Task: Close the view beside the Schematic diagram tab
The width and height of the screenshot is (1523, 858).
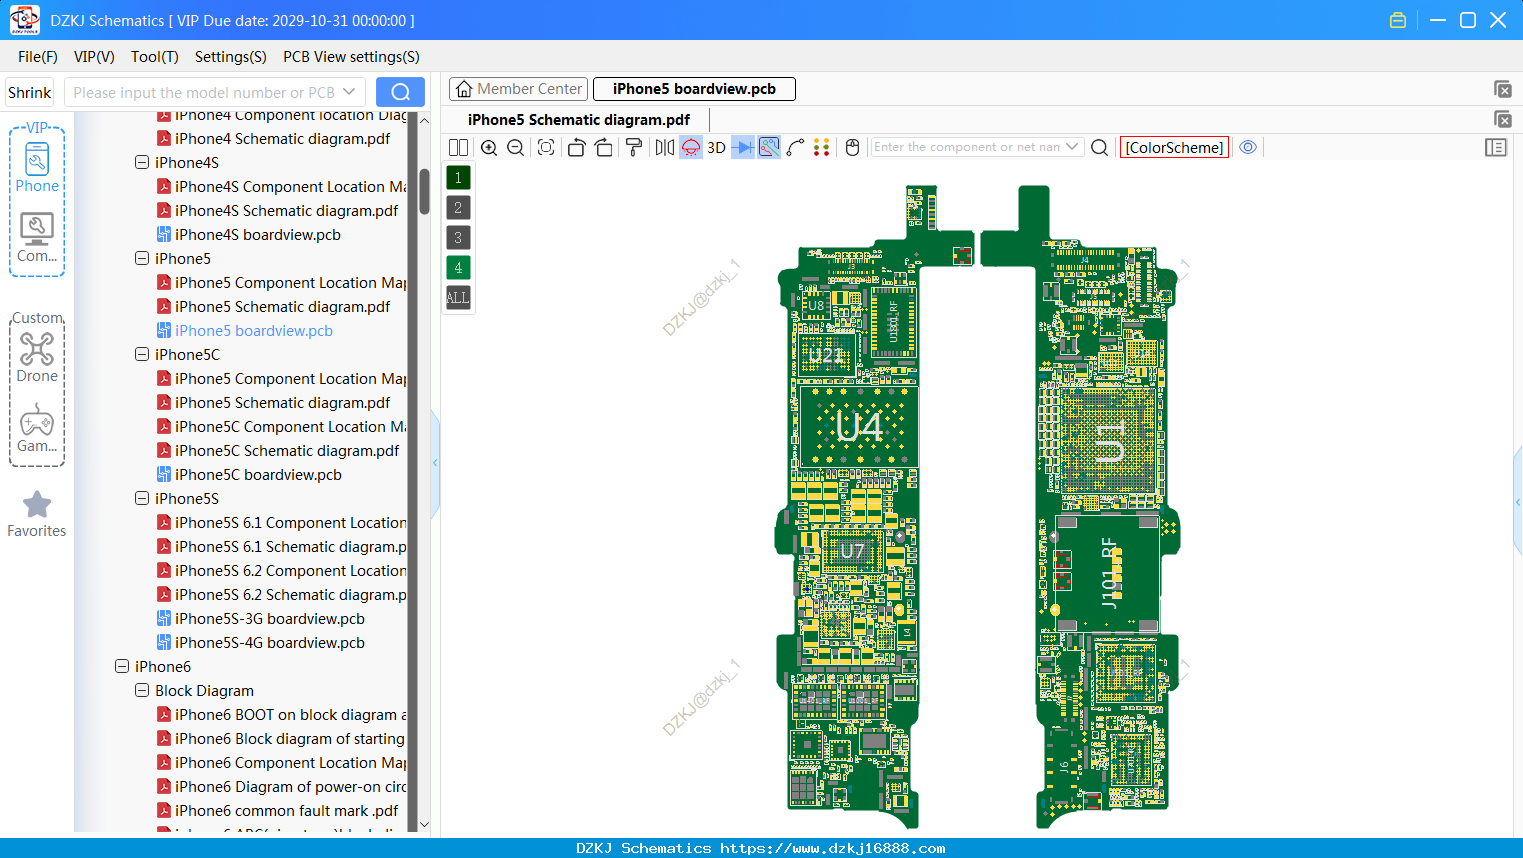Action: click(x=1502, y=119)
